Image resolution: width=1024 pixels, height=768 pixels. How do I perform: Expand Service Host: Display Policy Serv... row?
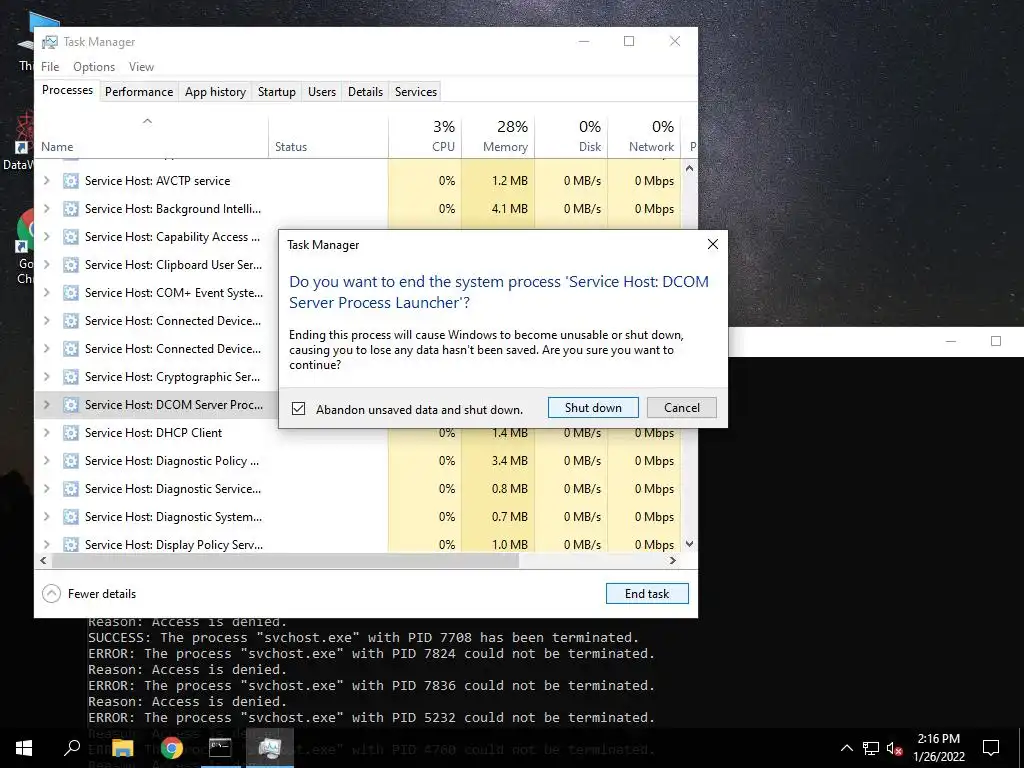(46, 545)
